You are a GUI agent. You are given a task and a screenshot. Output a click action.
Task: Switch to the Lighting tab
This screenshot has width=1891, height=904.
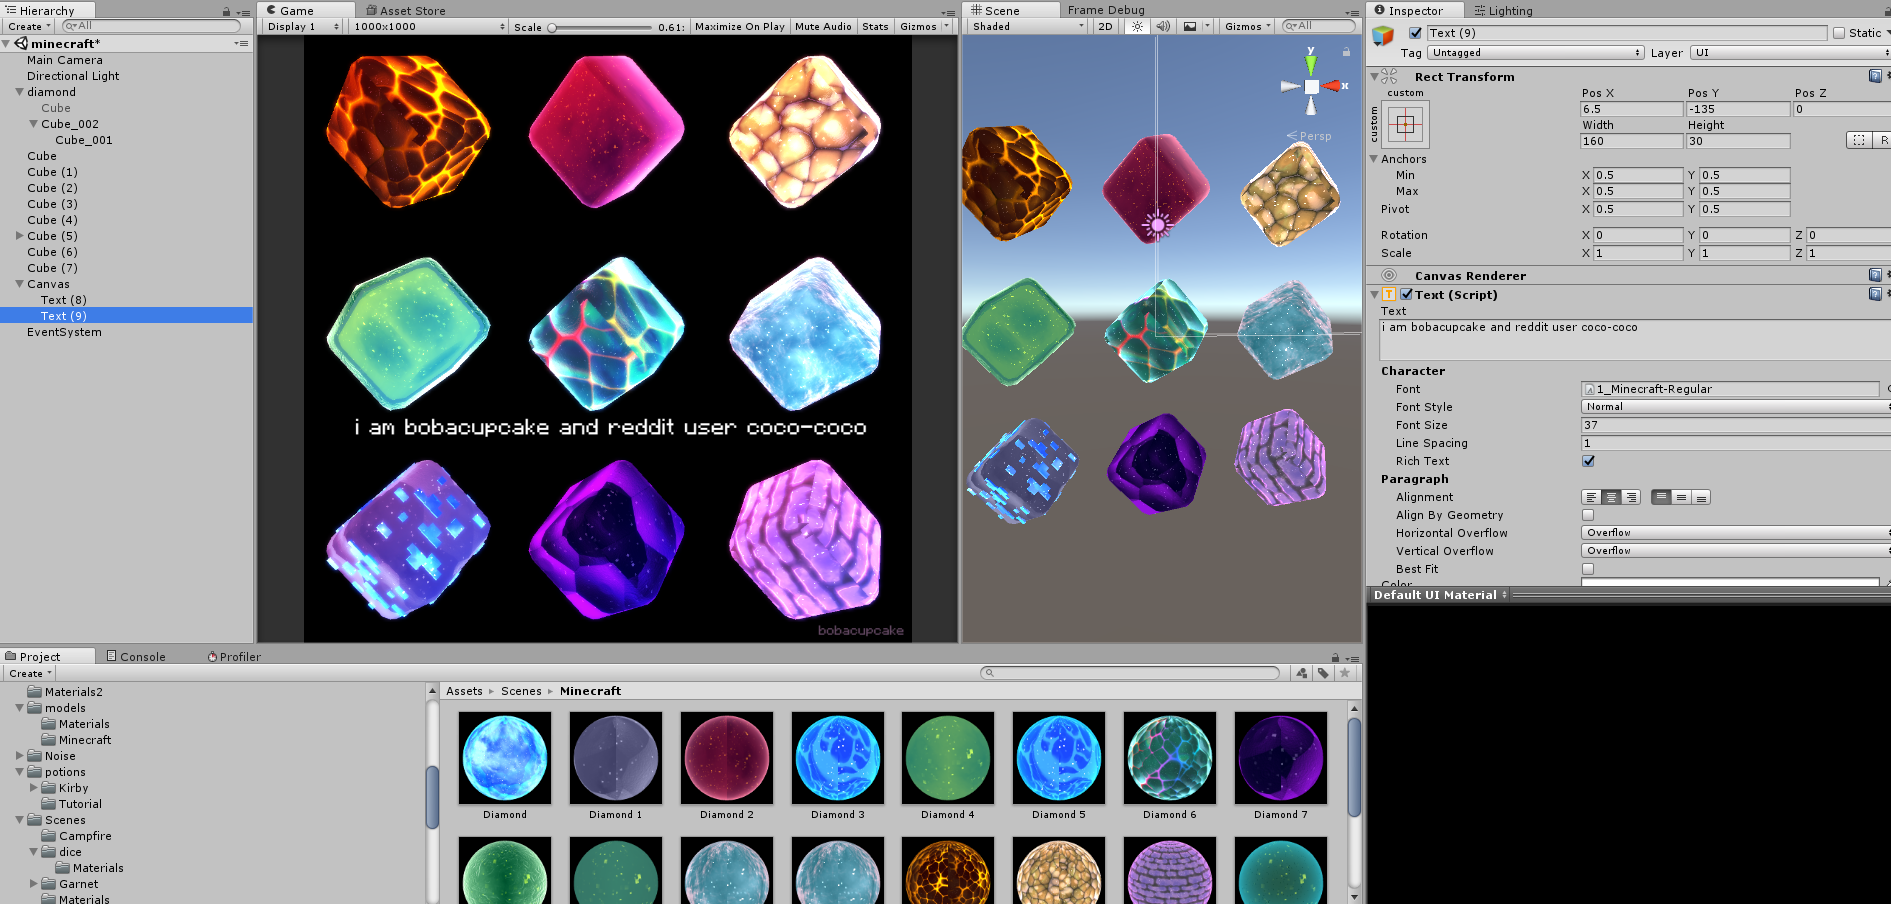pos(1503,11)
